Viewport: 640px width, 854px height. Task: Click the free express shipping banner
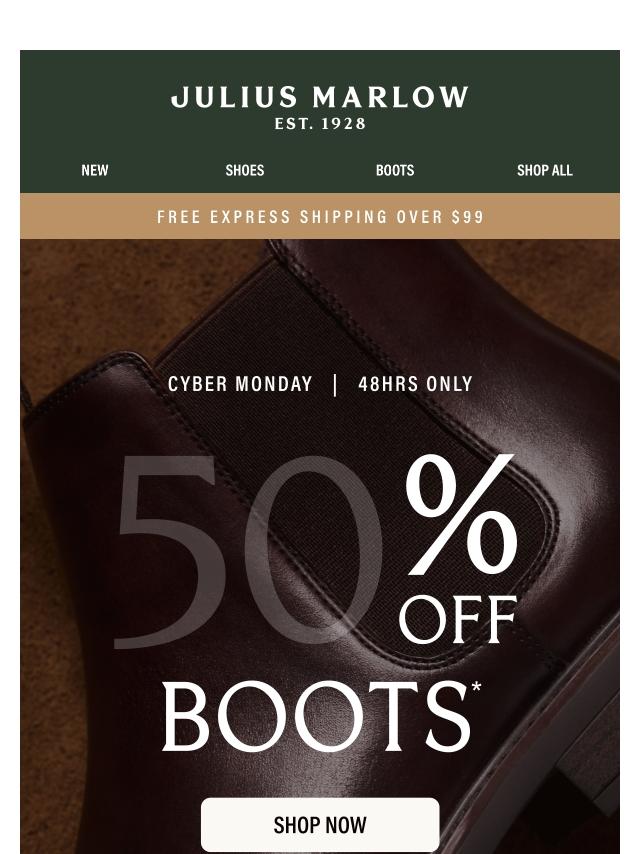pyautogui.click(x=320, y=216)
